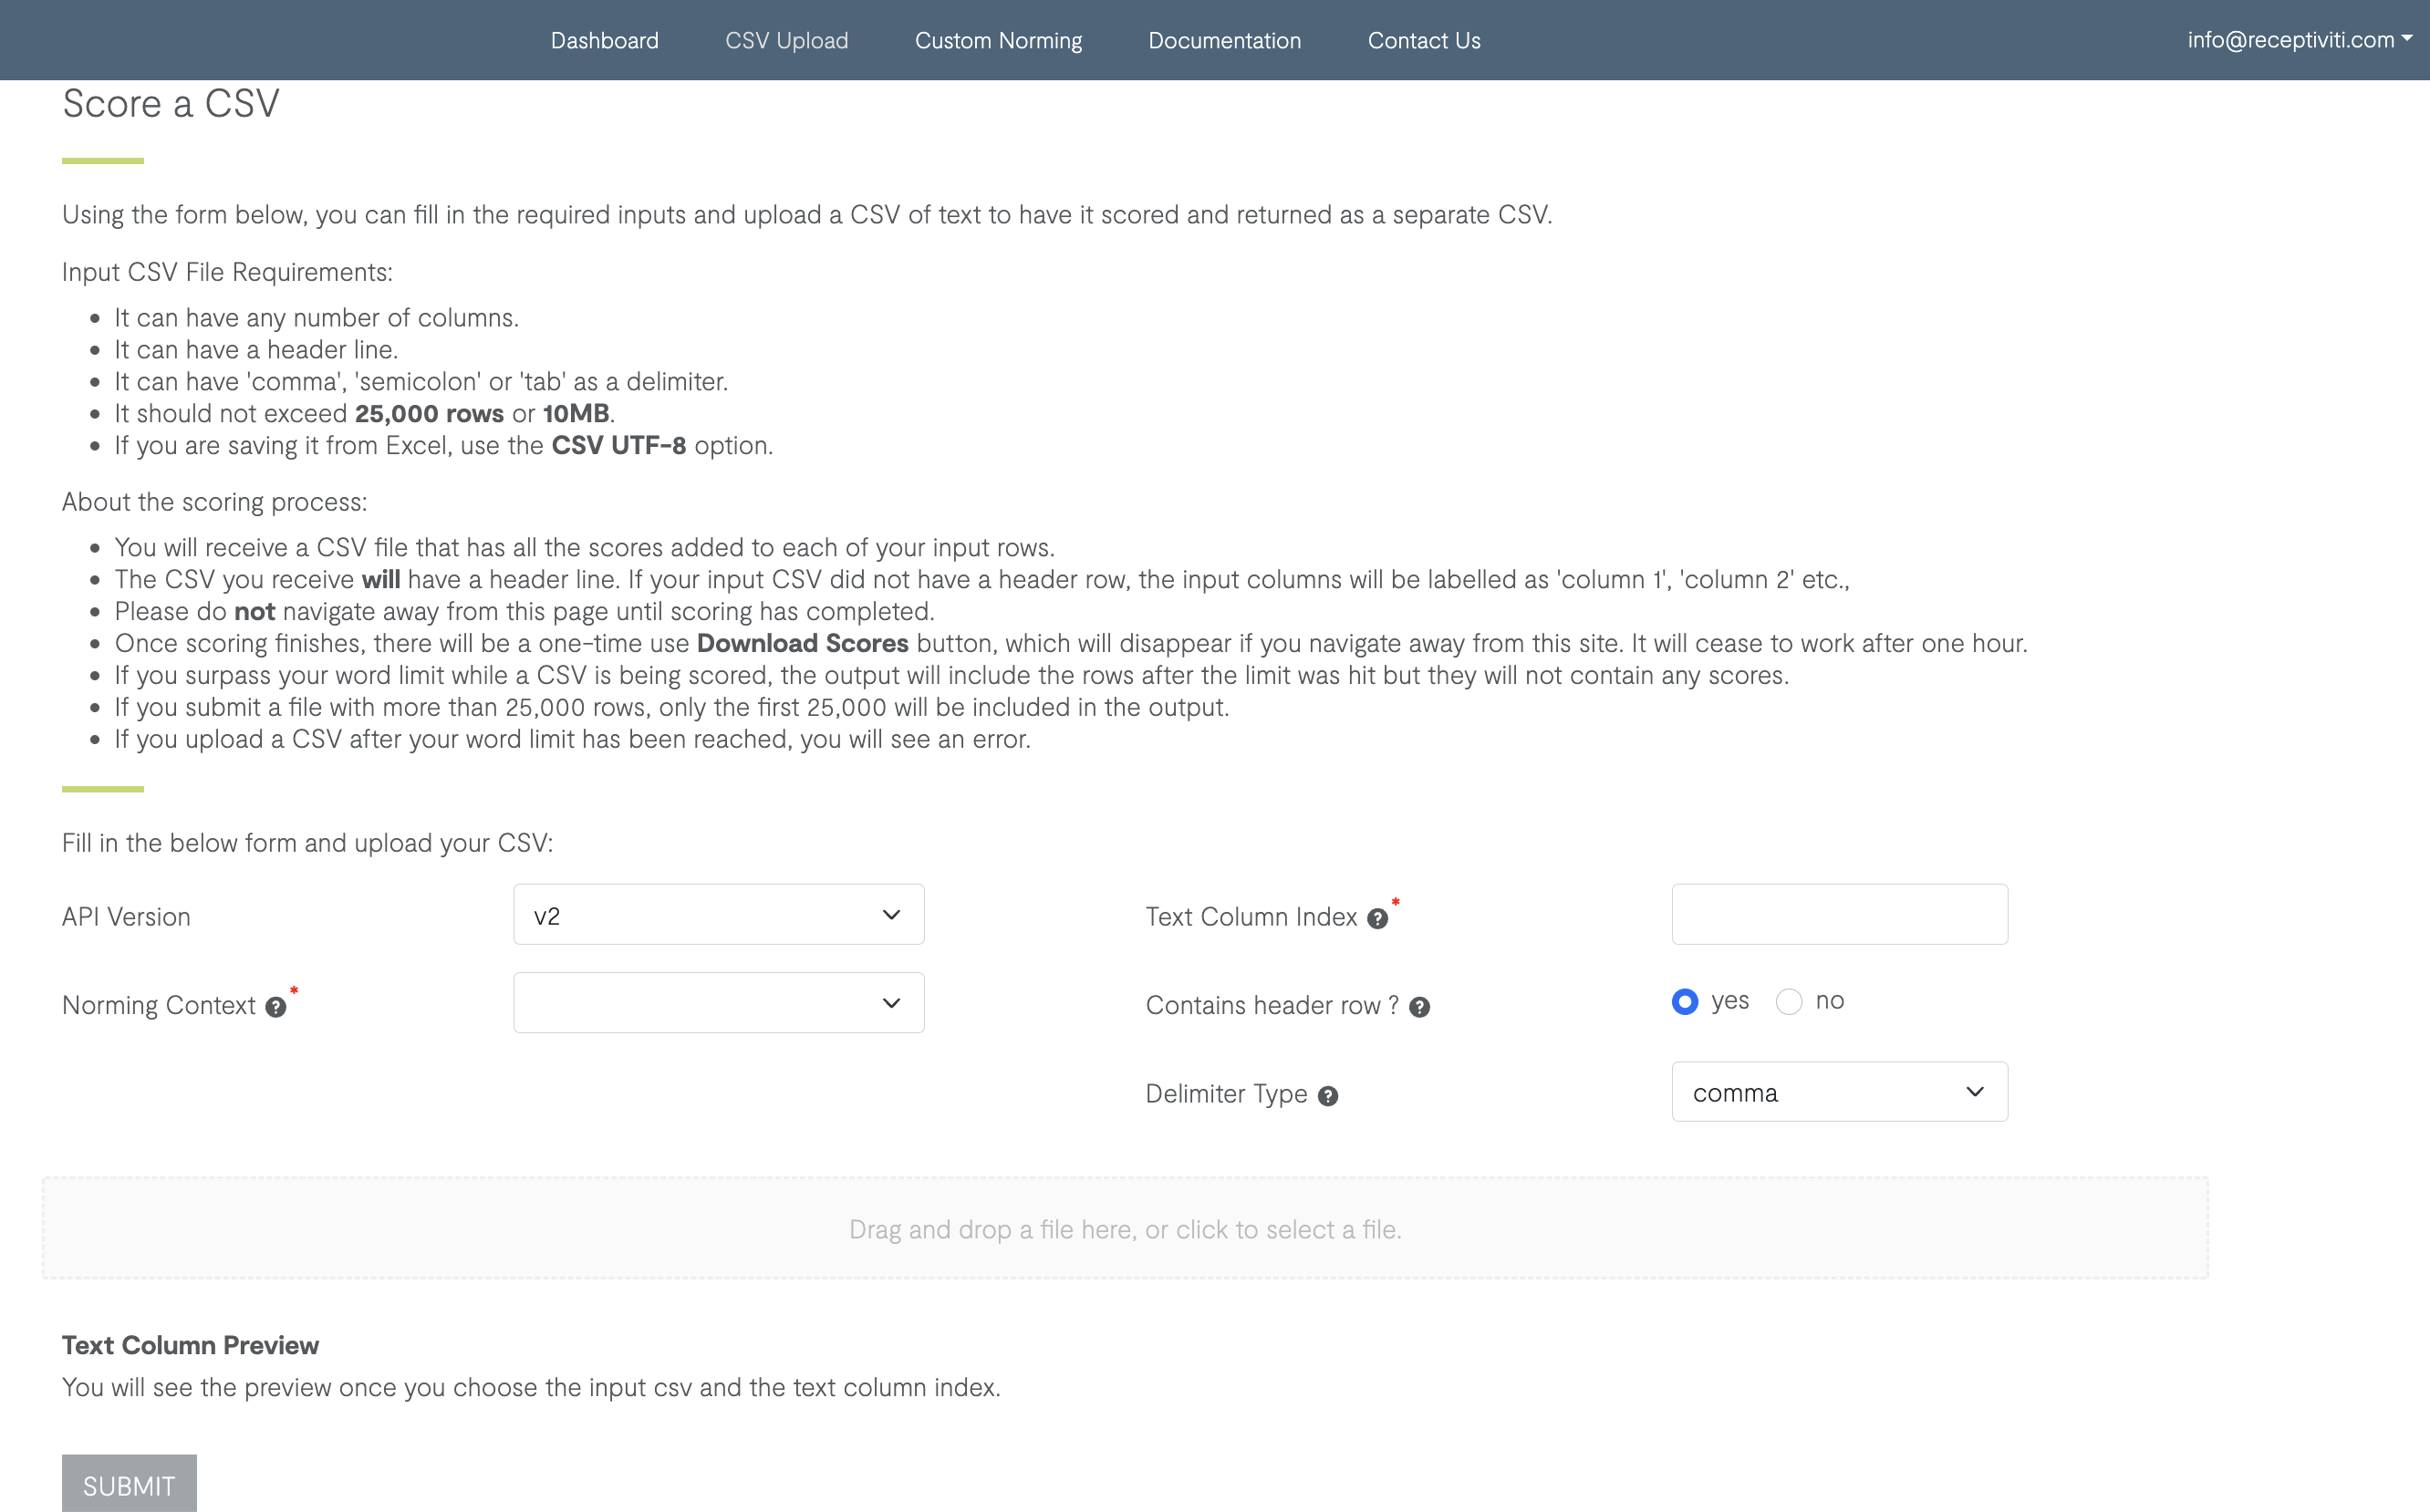2430x1512 pixels.
Task: Click the 'Text Column Preview' heading
Action: (190, 1345)
